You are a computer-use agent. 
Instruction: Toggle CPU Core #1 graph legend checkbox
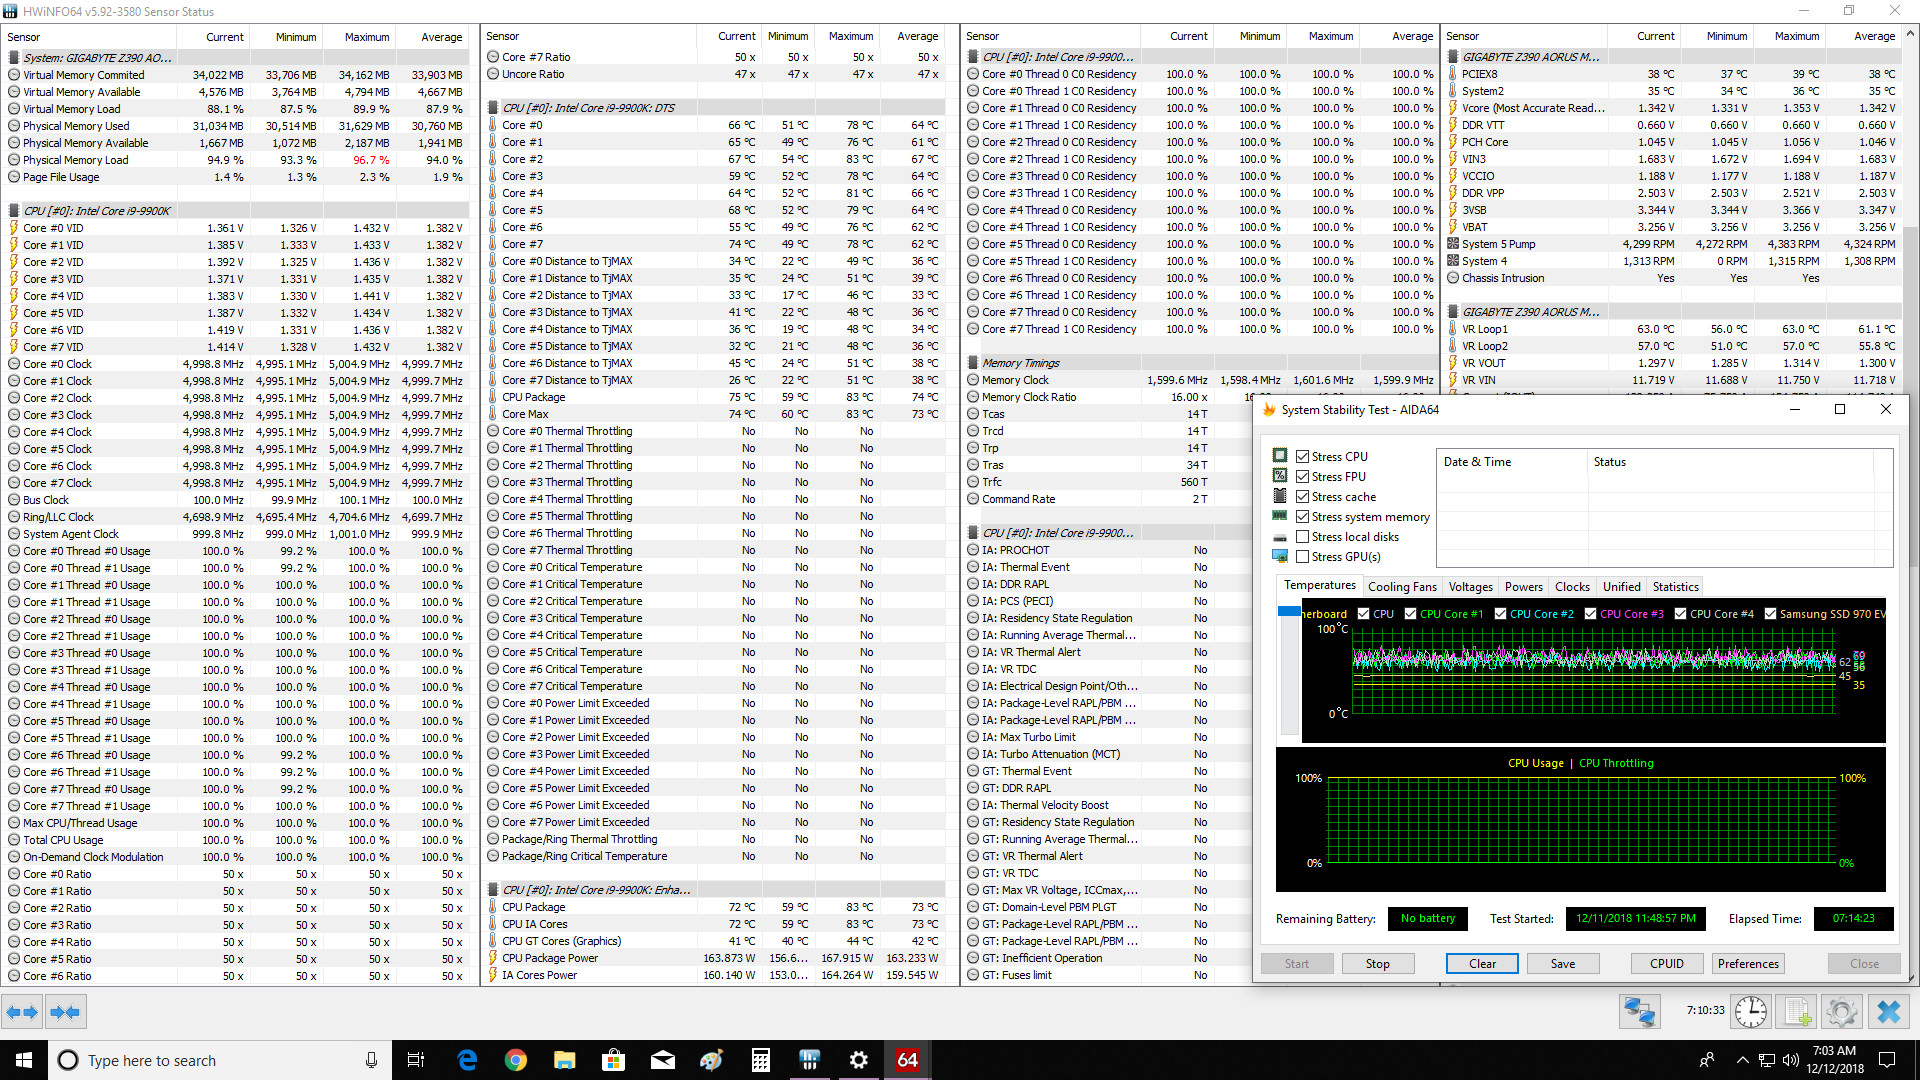(1410, 614)
